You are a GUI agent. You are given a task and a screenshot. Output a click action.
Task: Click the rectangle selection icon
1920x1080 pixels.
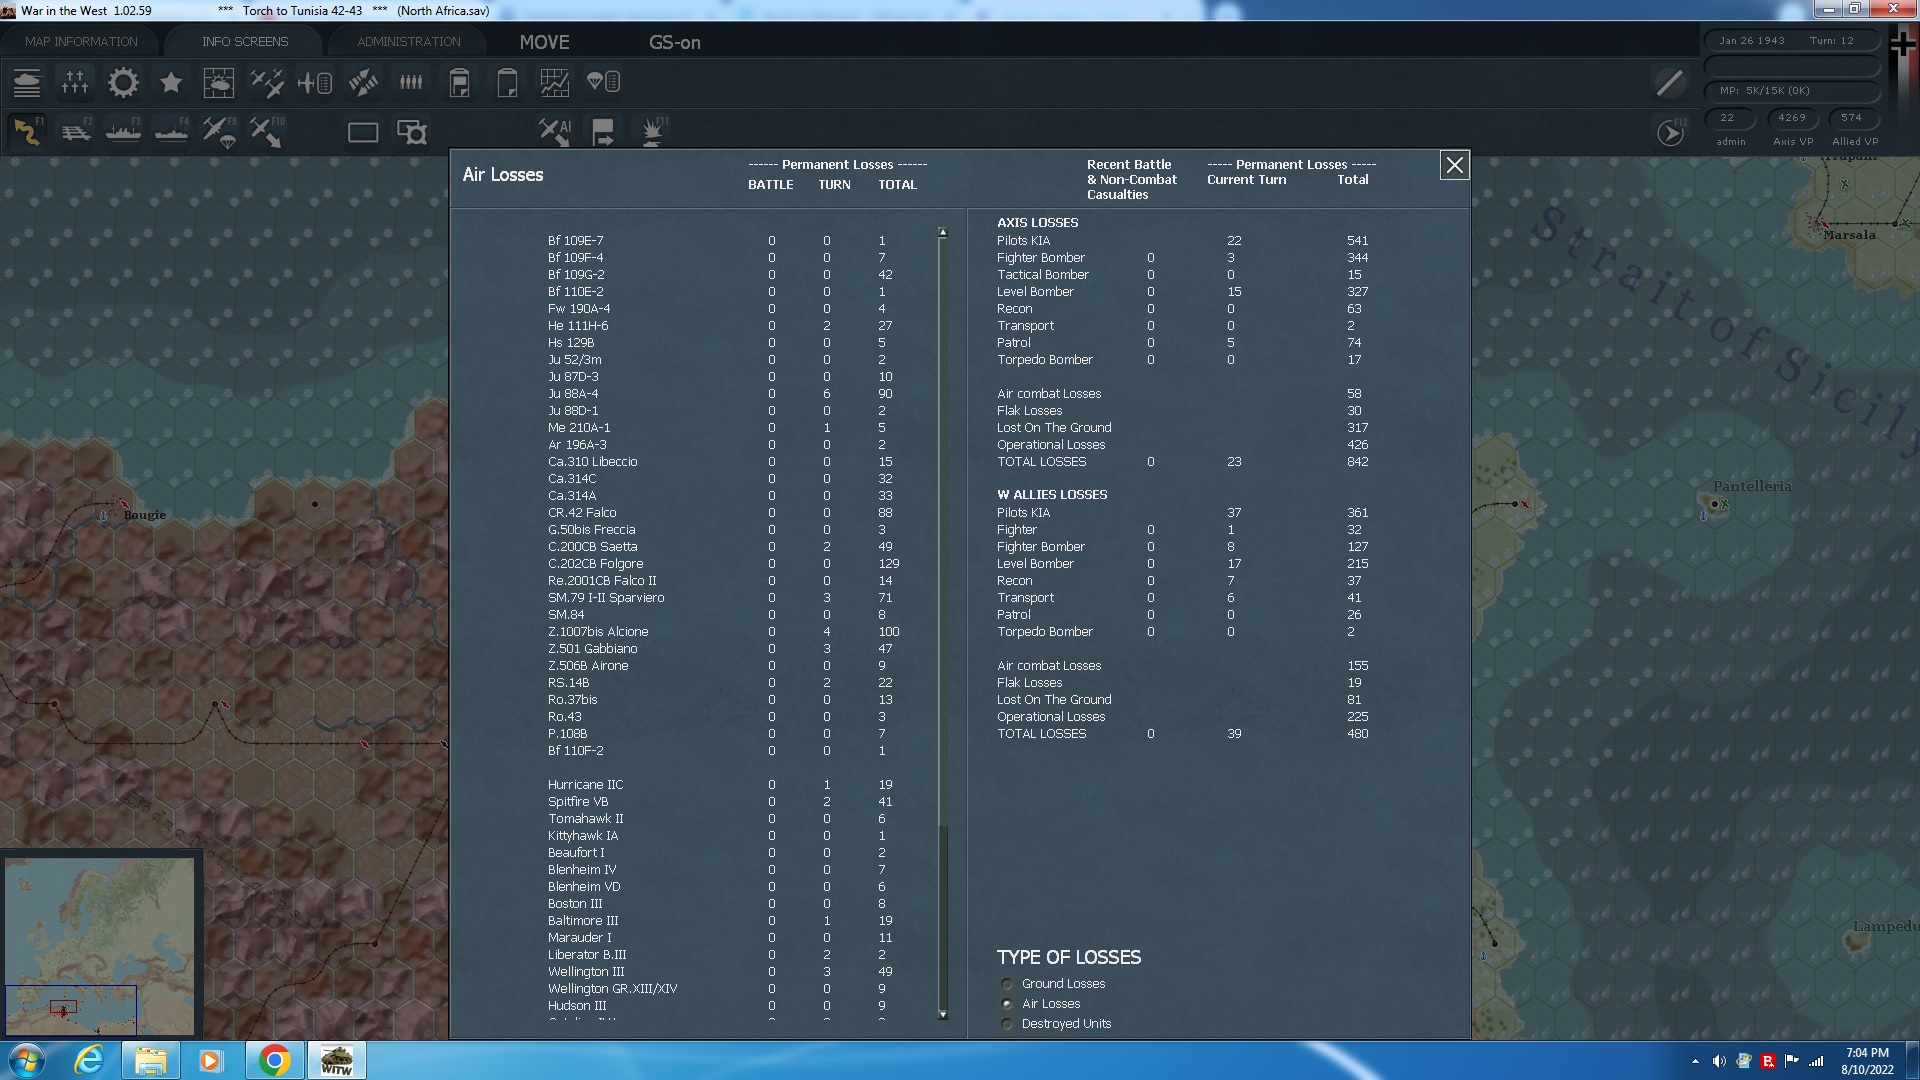click(363, 132)
